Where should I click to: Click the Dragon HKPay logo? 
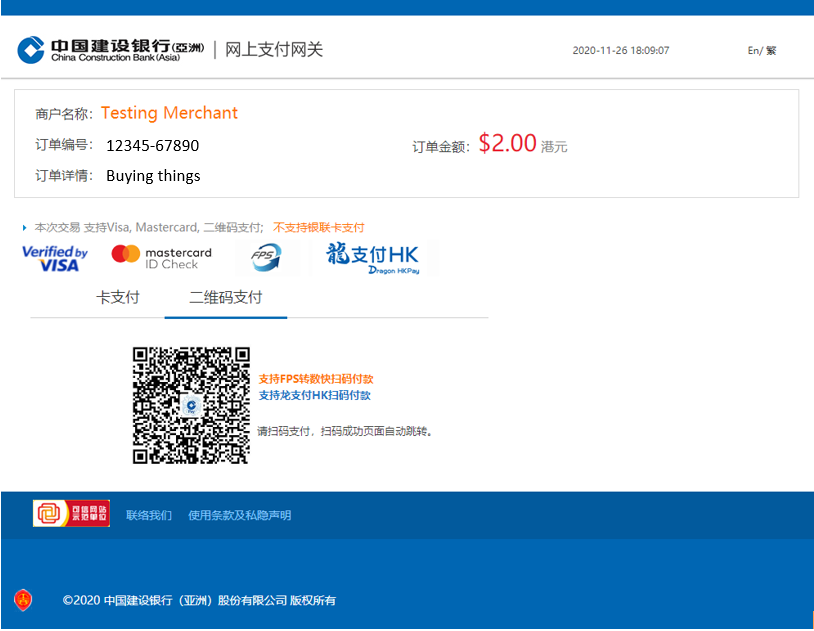373,258
